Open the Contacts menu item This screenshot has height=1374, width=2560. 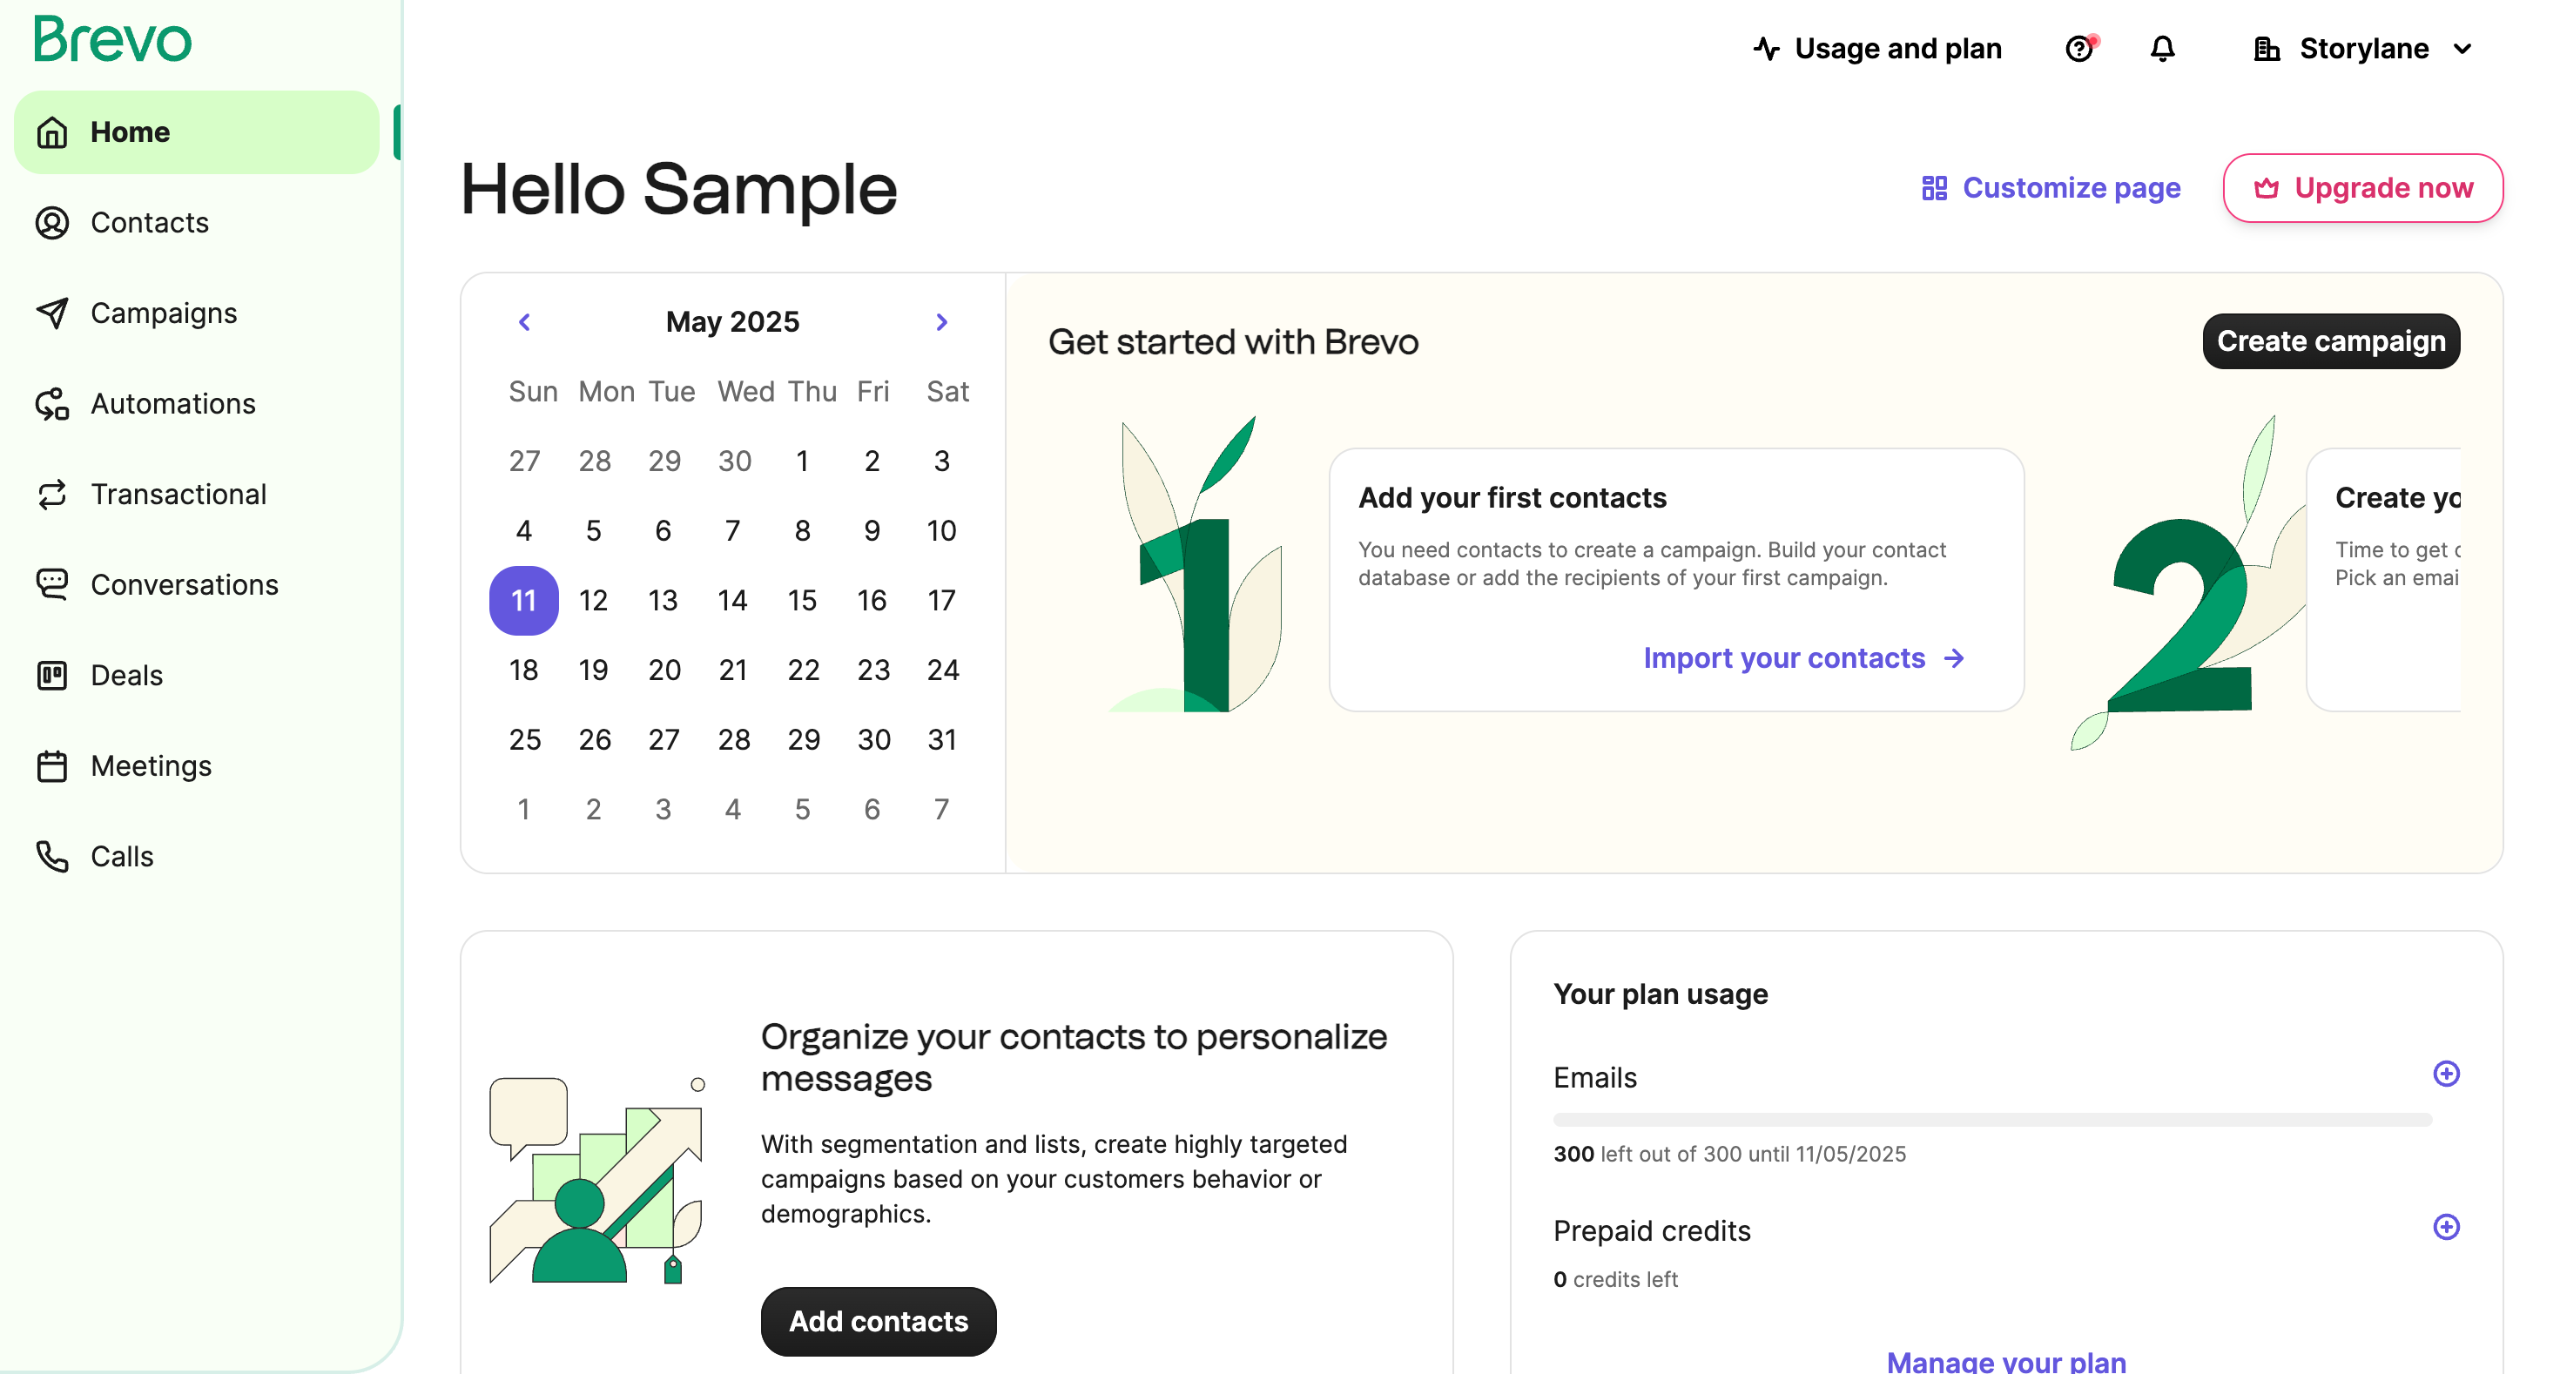click(x=149, y=223)
